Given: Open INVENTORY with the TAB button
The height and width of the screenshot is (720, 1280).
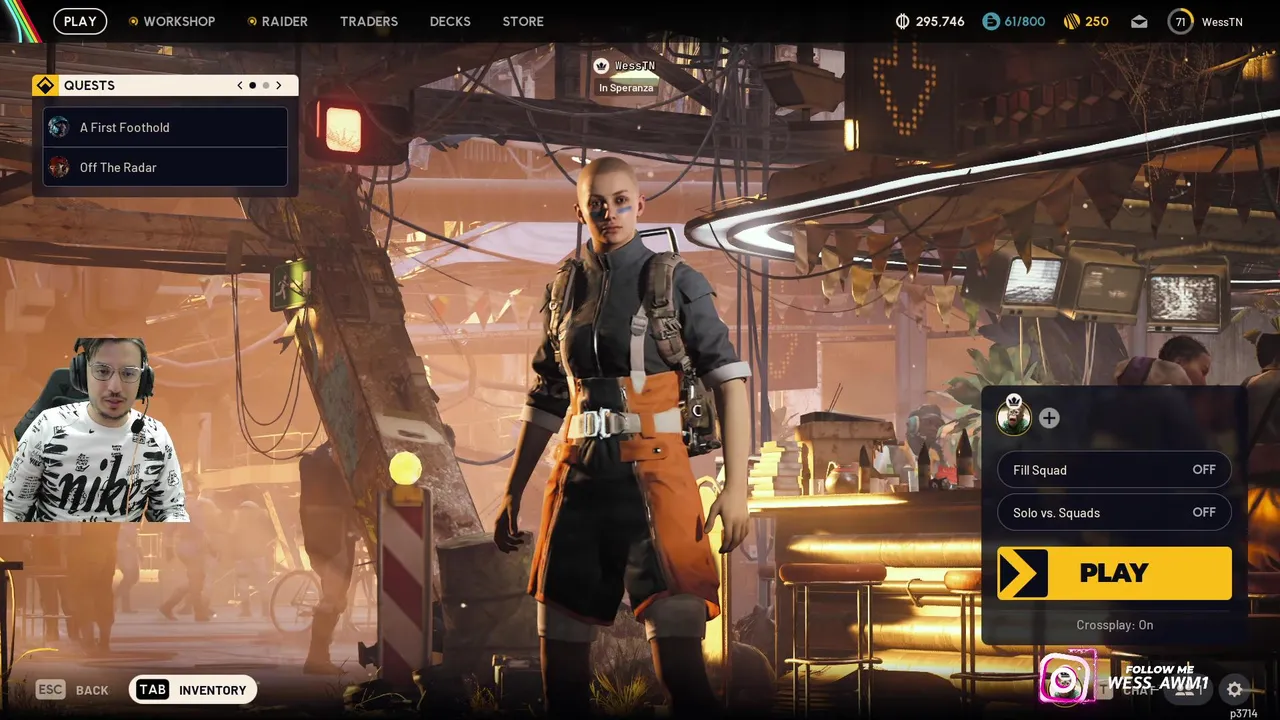Looking at the screenshot, I should [193, 690].
